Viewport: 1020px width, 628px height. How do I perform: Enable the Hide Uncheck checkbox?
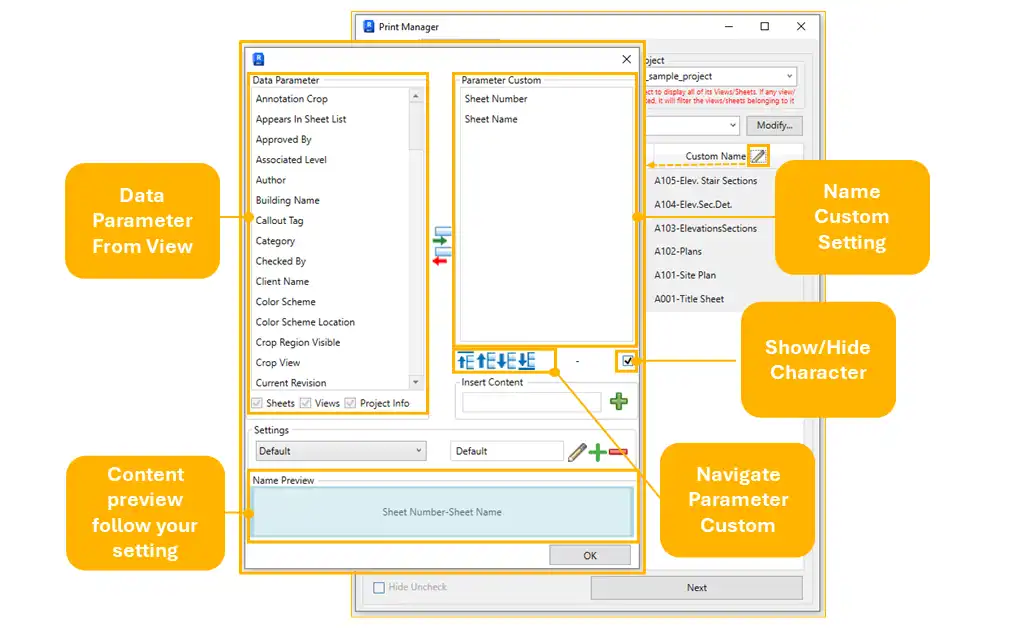(379, 588)
